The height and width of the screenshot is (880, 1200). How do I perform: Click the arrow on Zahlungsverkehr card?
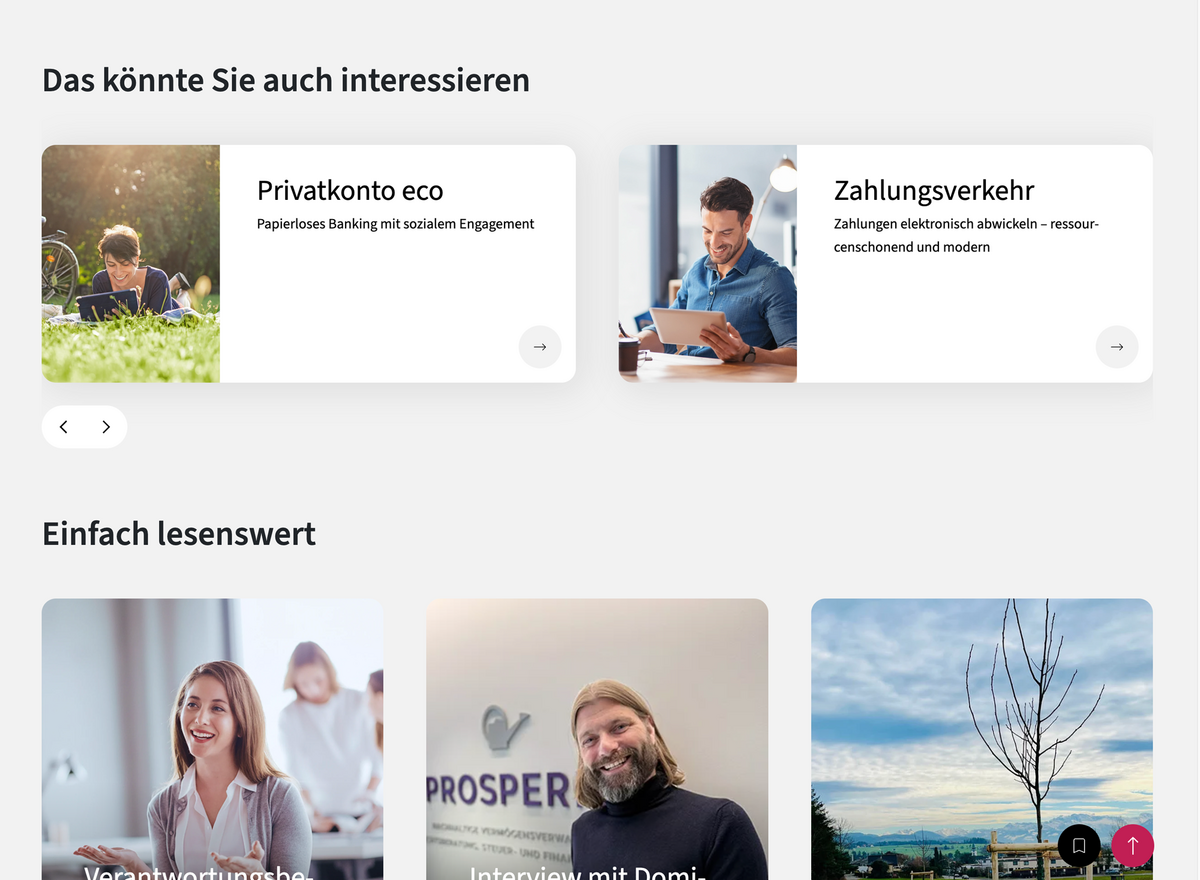[x=1117, y=347]
